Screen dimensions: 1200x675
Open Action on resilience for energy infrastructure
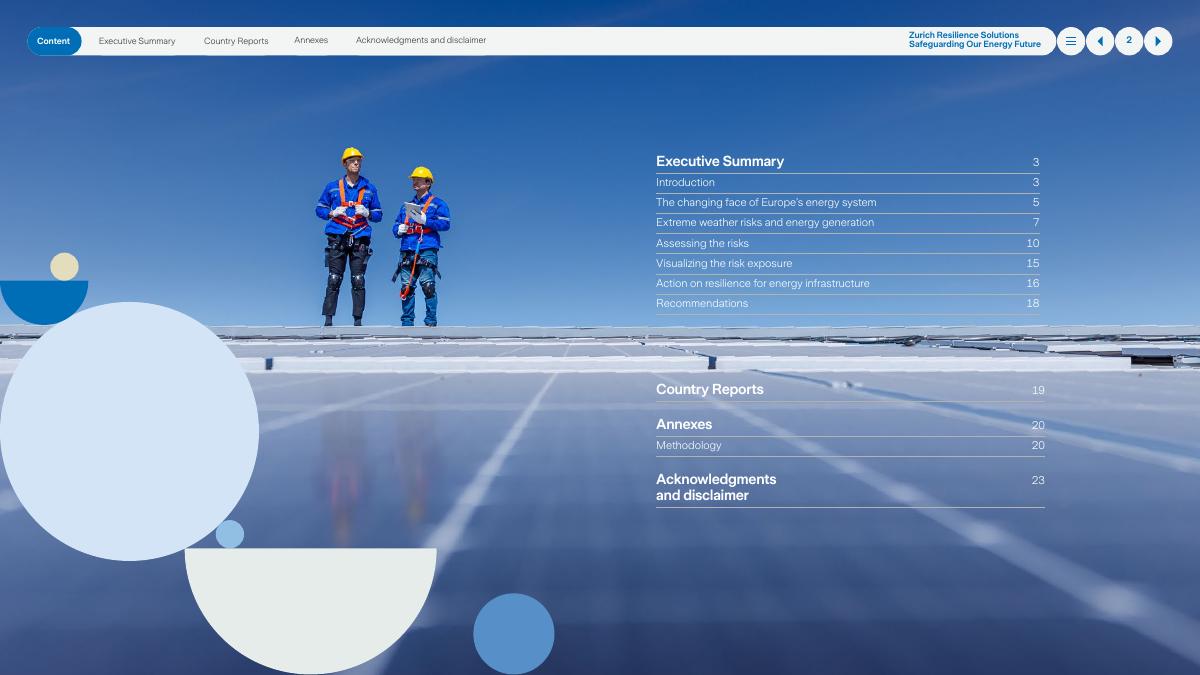click(x=763, y=284)
